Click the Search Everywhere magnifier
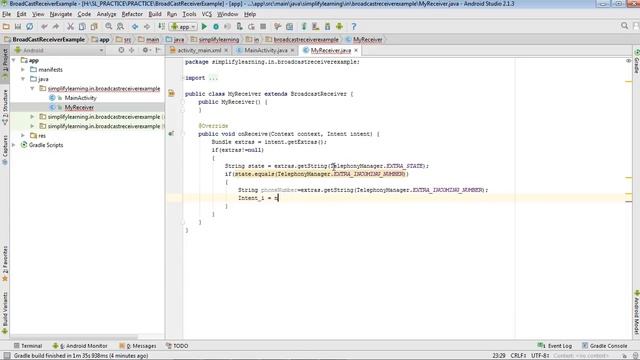 [x=624, y=26]
